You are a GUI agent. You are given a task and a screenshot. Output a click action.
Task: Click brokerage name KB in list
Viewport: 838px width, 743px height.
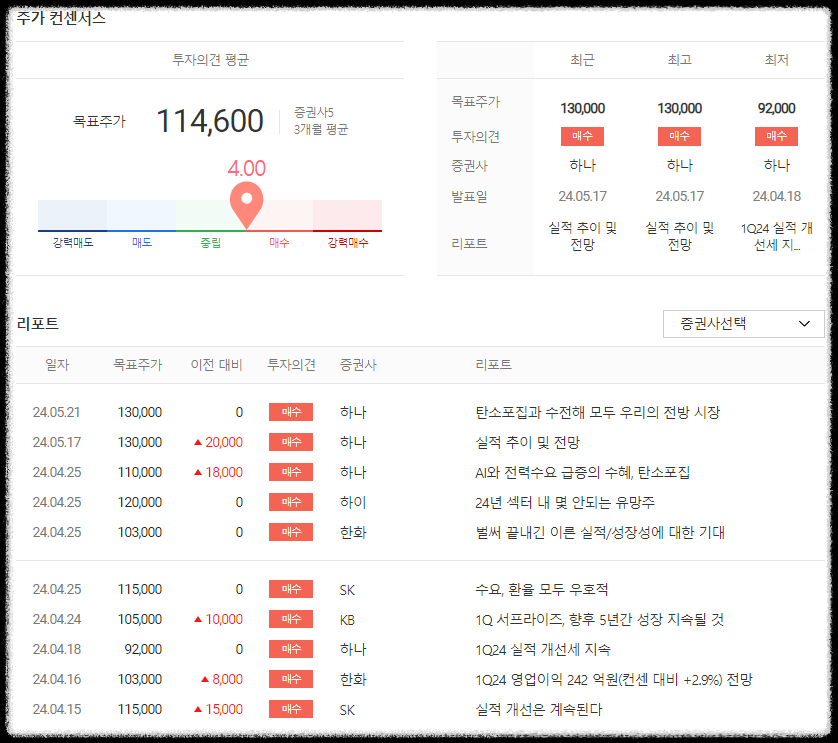(347, 620)
